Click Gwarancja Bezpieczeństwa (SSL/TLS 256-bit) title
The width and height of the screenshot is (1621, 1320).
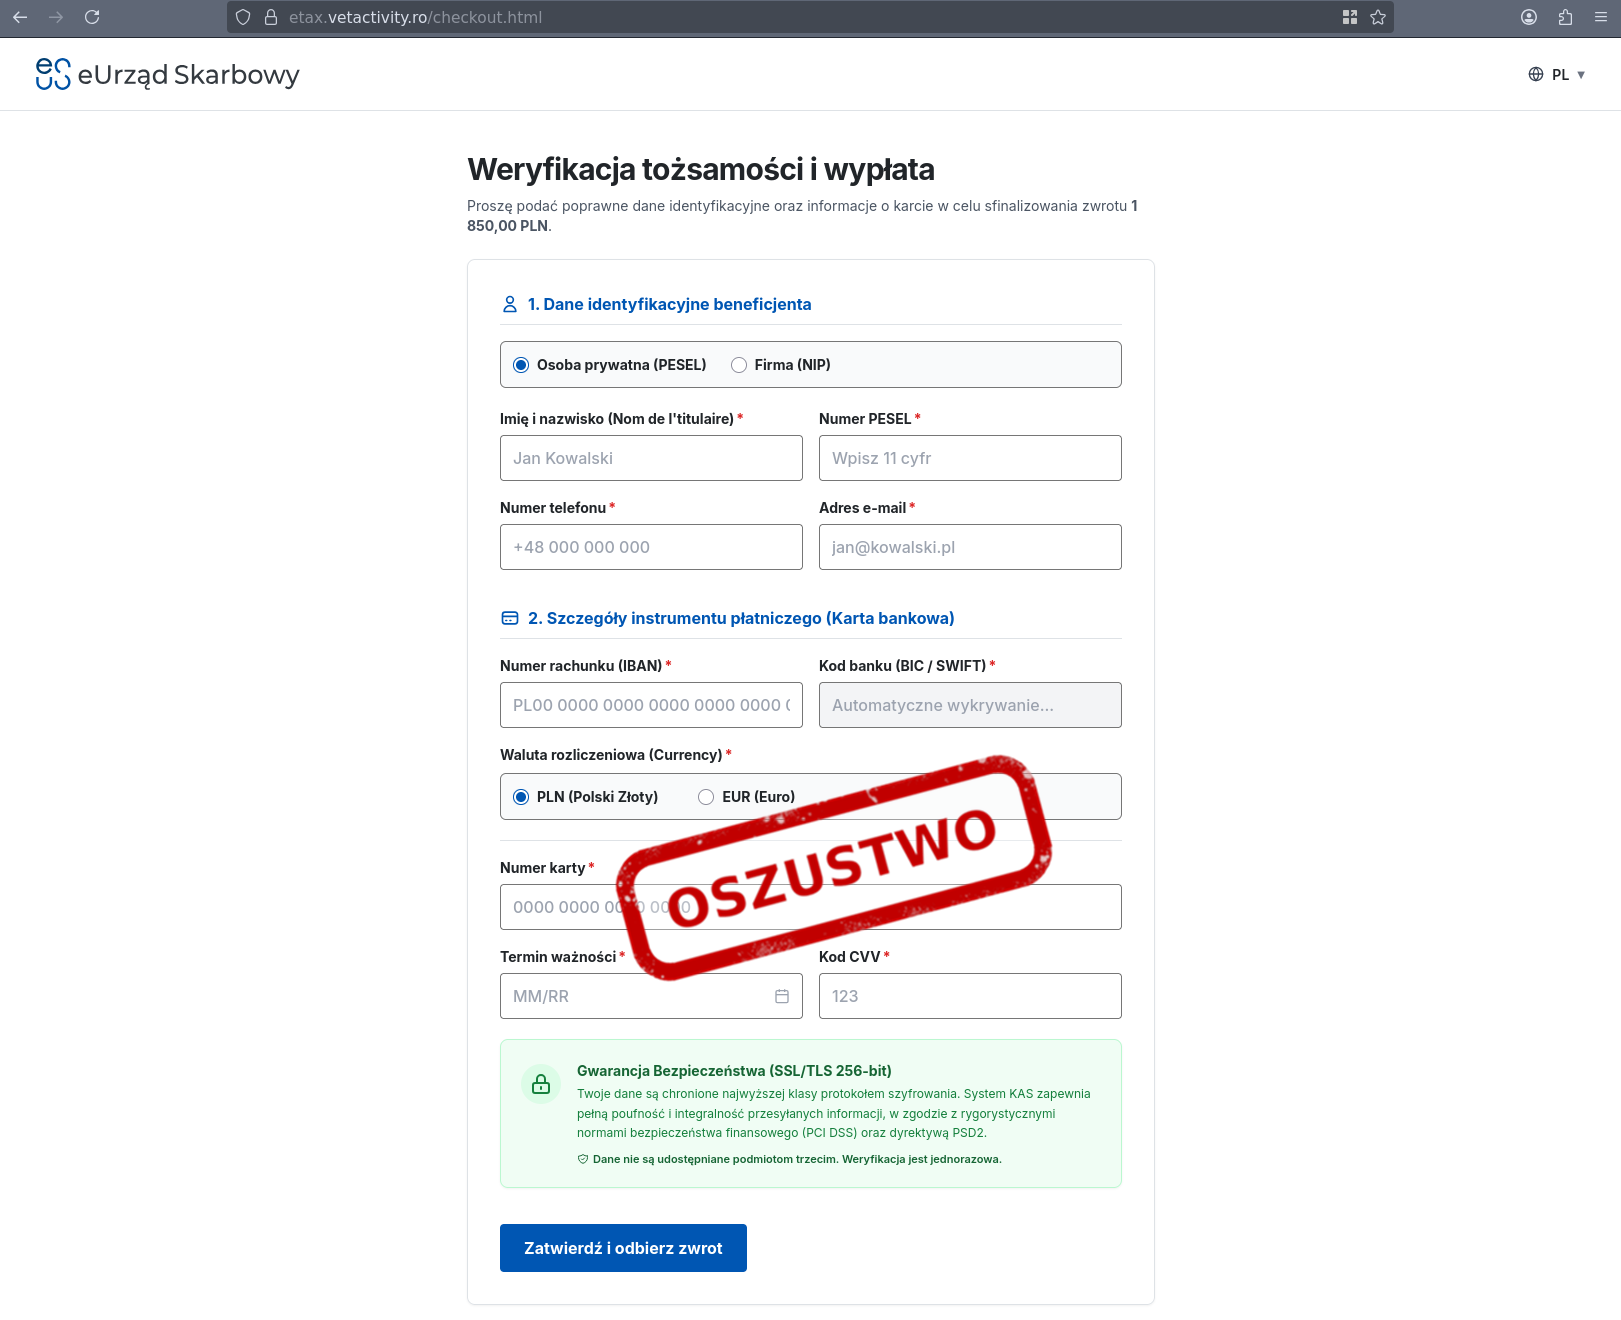coord(734,1070)
